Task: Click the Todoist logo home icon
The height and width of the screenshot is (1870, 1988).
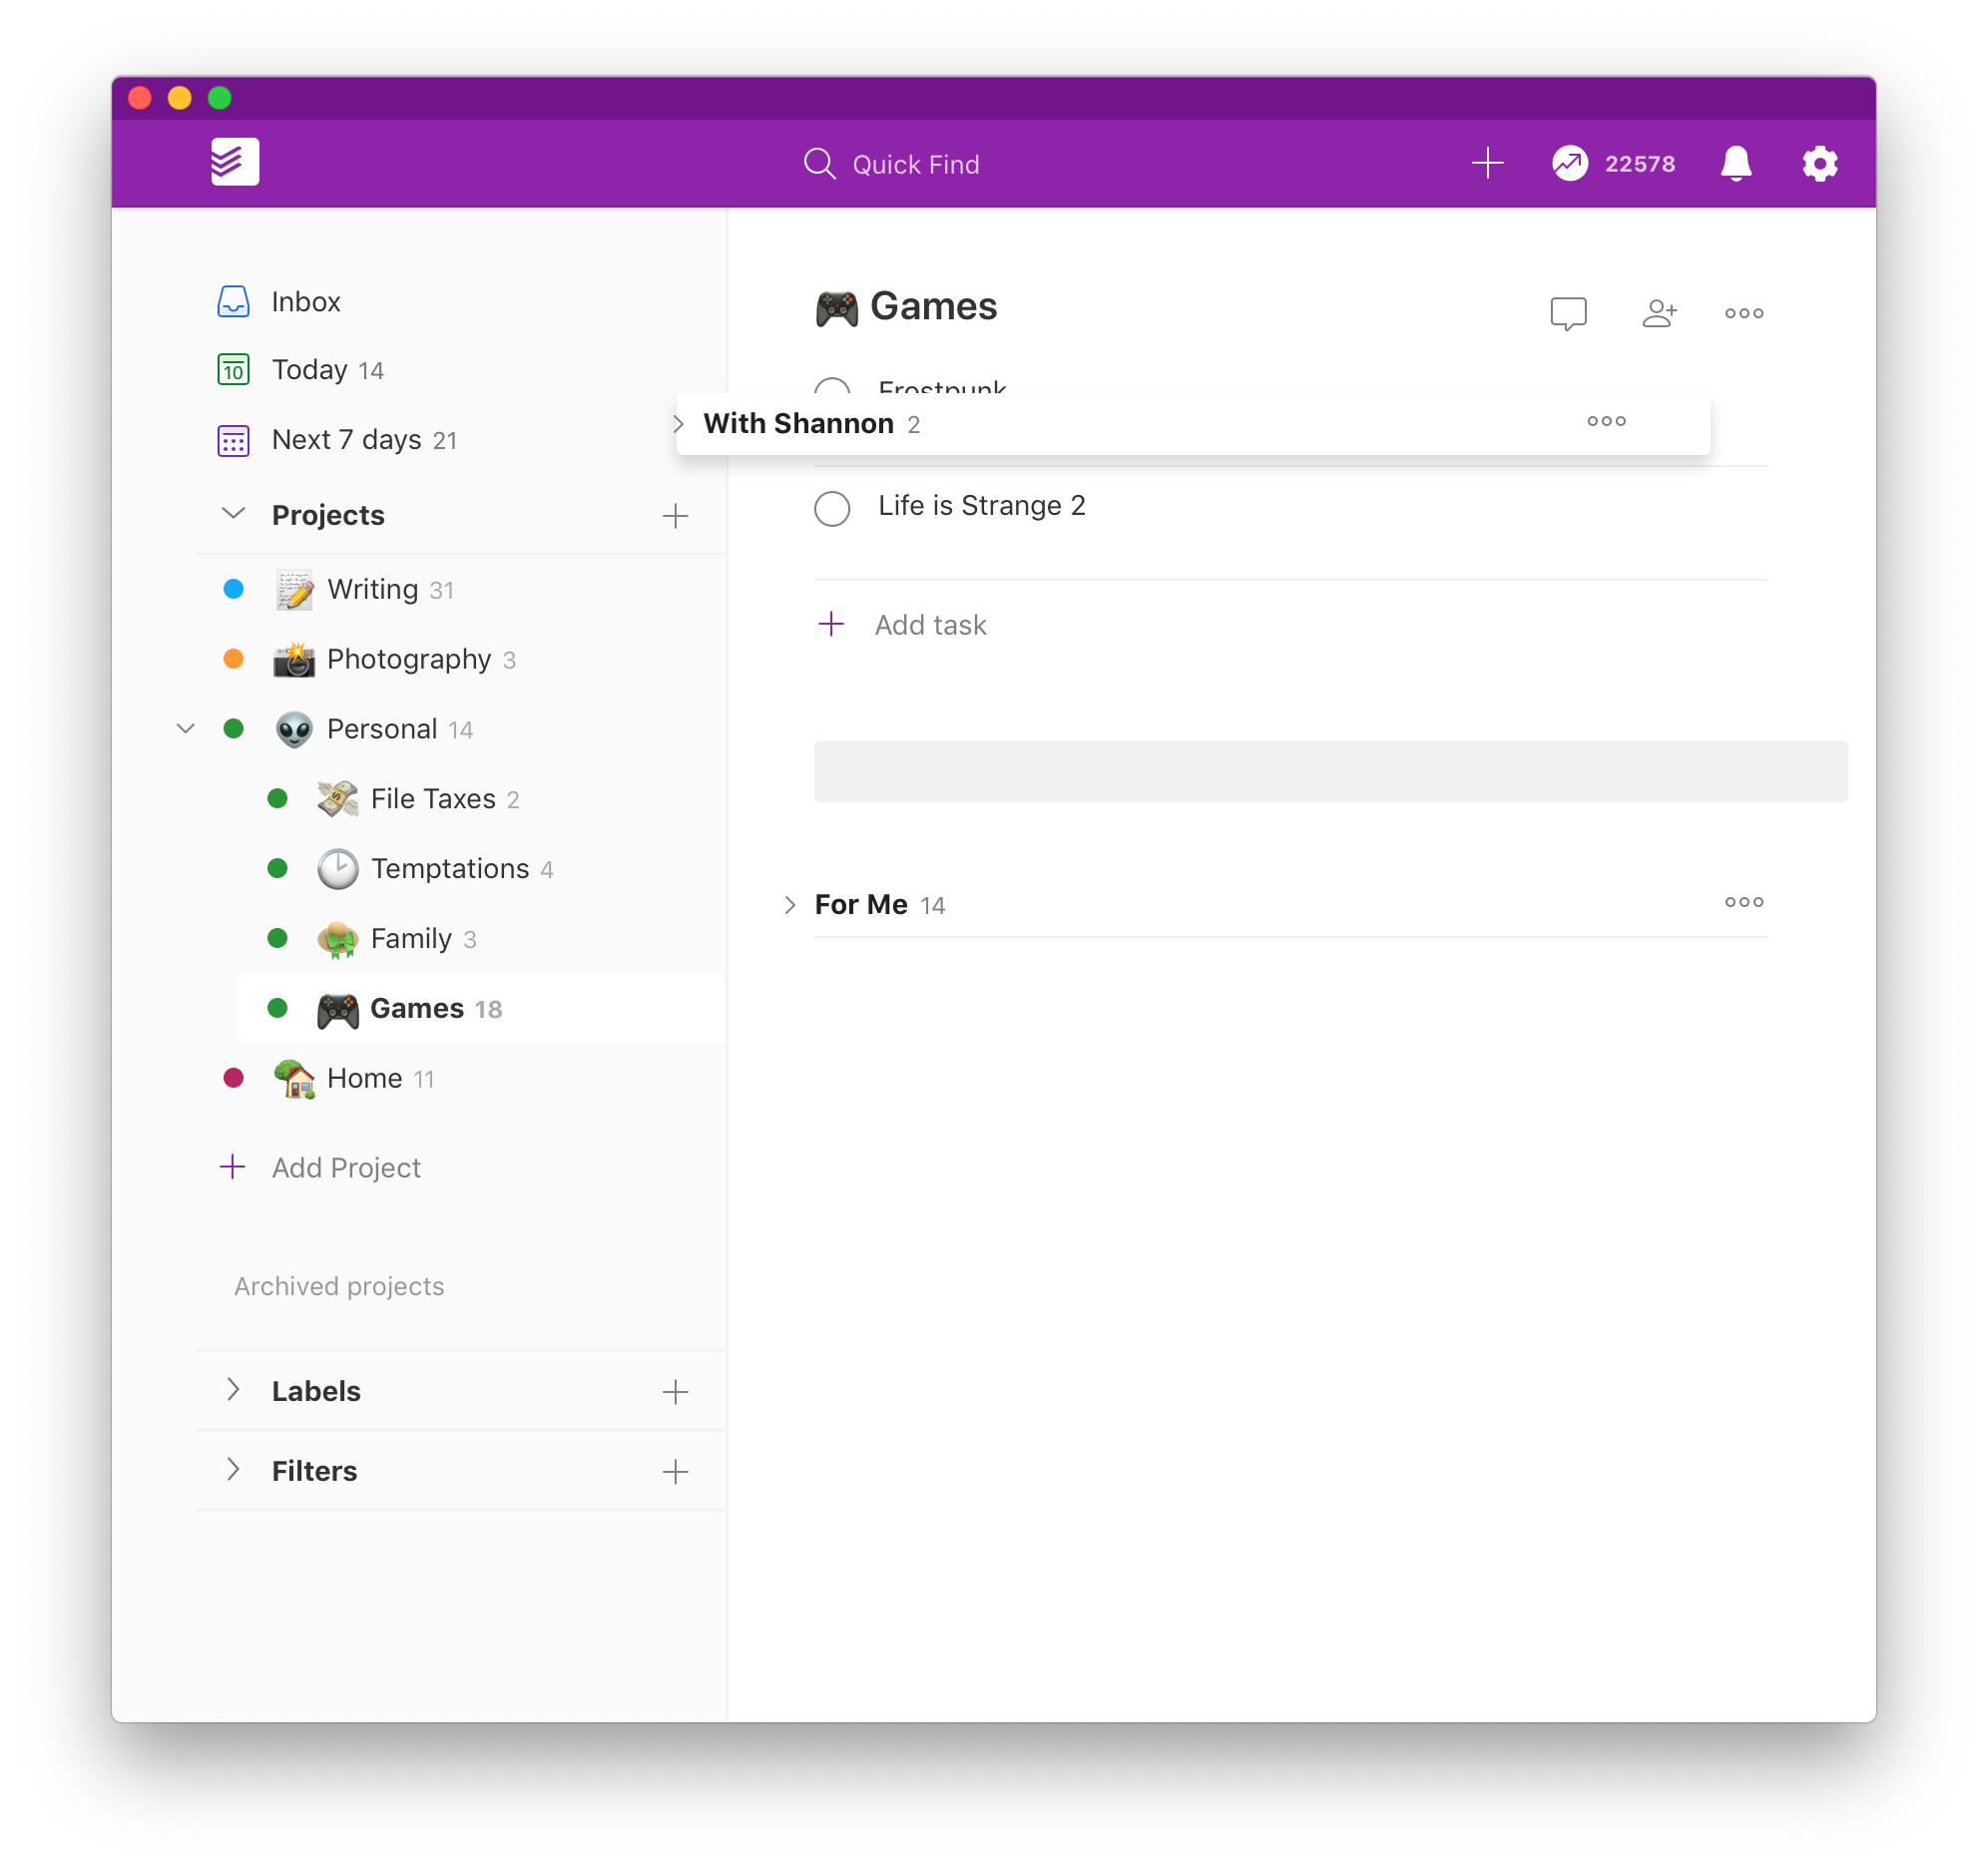Action: coord(235,162)
